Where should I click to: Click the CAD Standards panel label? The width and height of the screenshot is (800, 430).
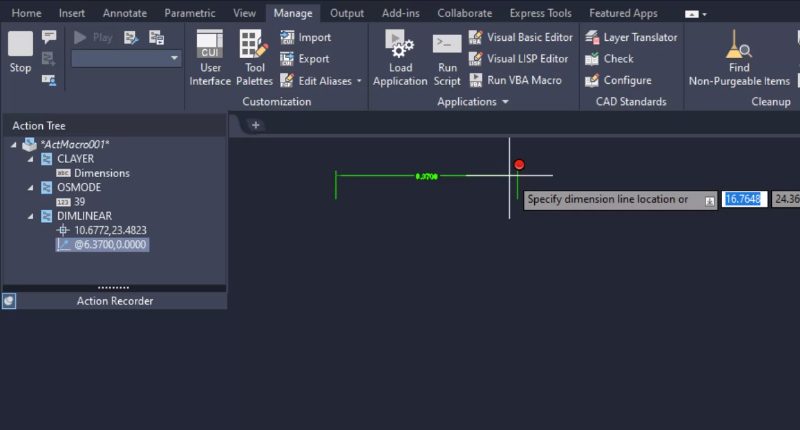click(631, 102)
